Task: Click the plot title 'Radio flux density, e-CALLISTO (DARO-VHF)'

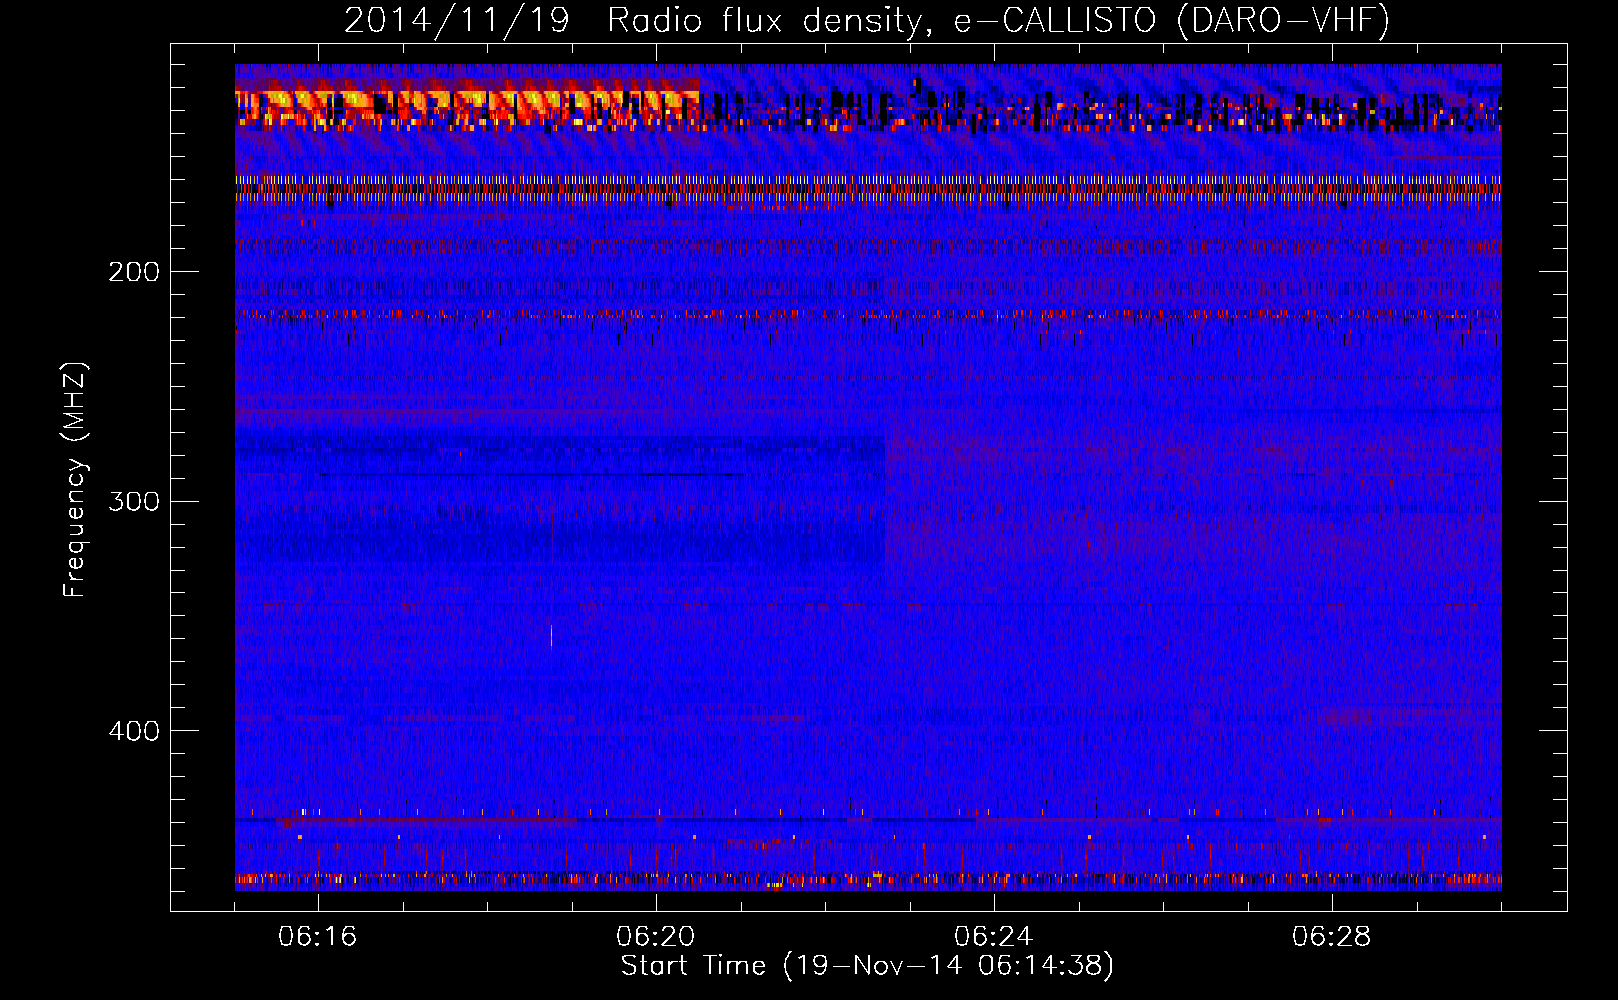Action: [999, 20]
